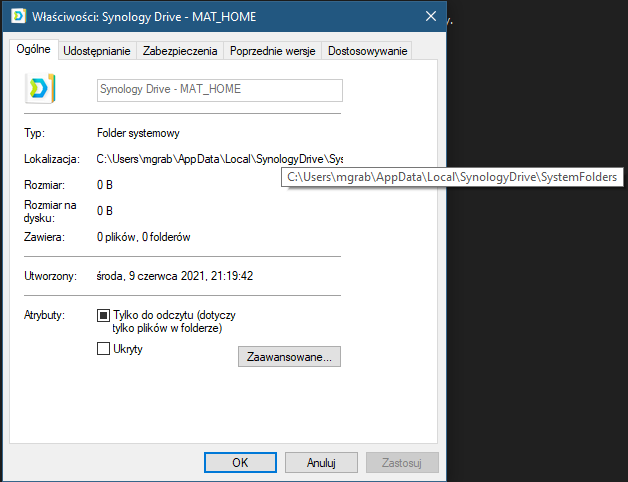Viewport: 628px width, 482px height.
Task: Click the creation date value
Action: coord(175,276)
